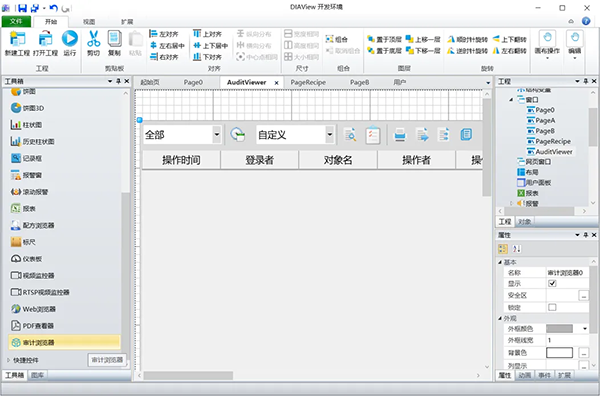Select the 审计浏览器 tool in toolbox
The width and height of the screenshot is (600, 396).
[64, 342]
